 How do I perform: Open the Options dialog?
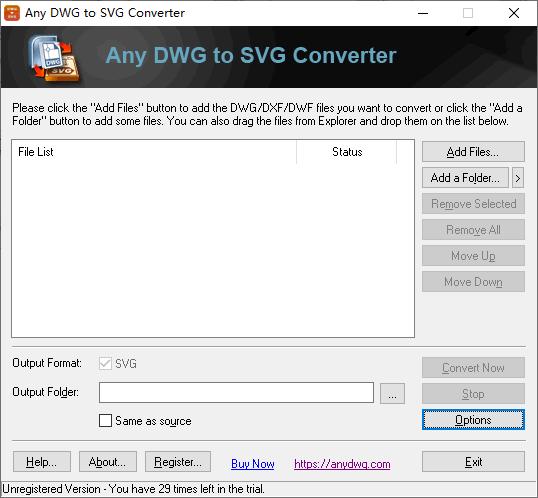point(473,419)
